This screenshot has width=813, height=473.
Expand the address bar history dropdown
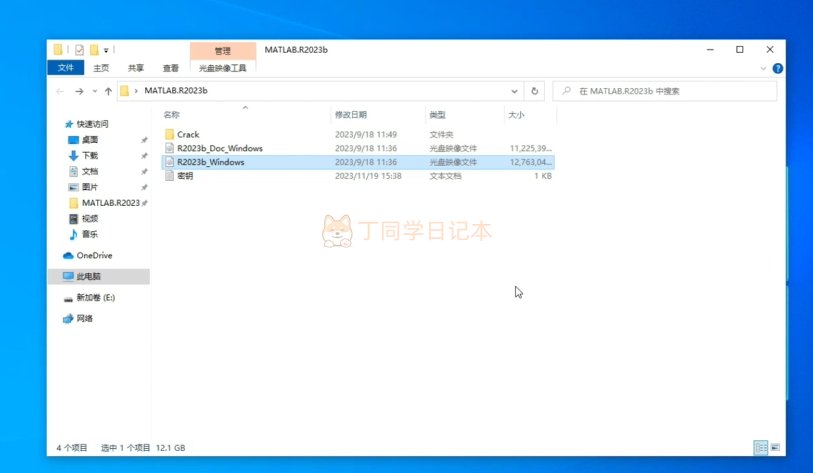click(x=514, y=91)
